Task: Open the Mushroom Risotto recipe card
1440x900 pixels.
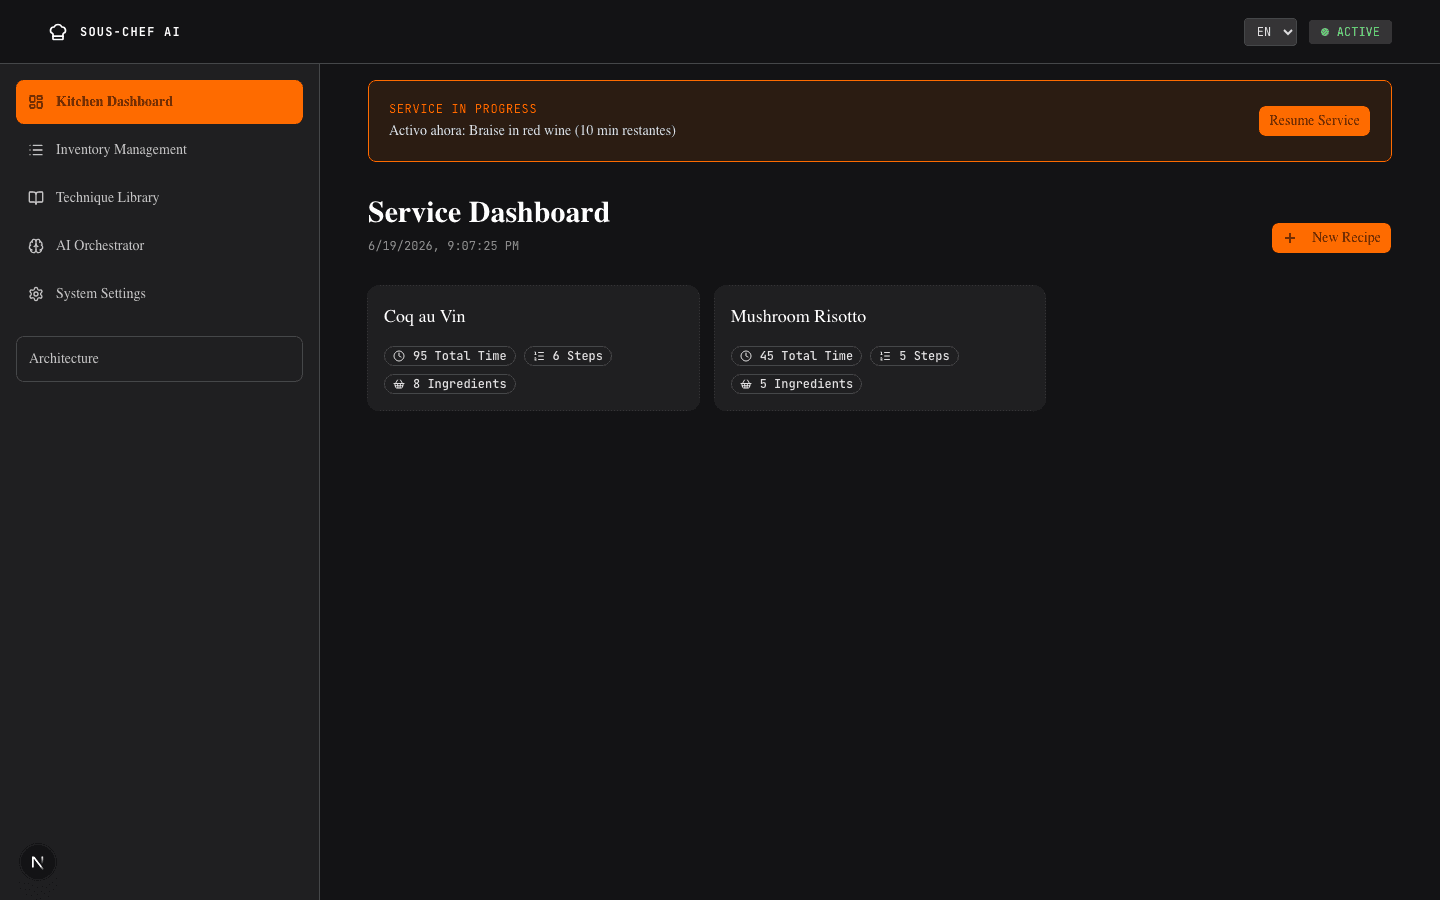Action: 880,348
